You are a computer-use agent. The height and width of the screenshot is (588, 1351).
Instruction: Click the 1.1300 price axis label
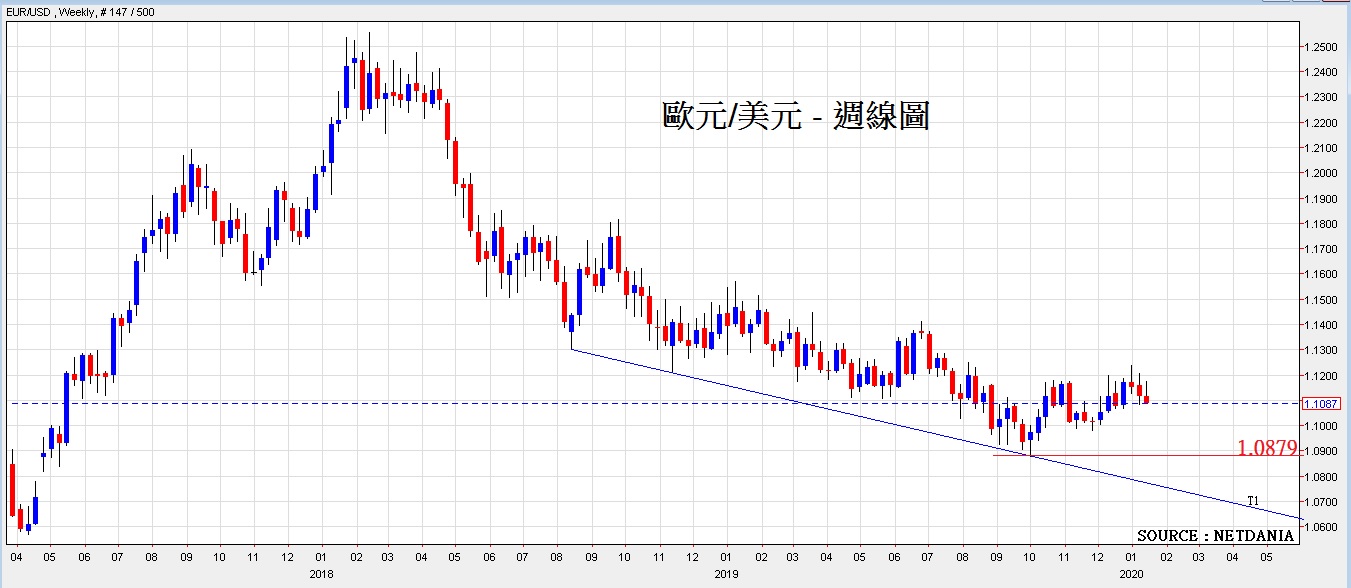click(x=1321, y=350)
